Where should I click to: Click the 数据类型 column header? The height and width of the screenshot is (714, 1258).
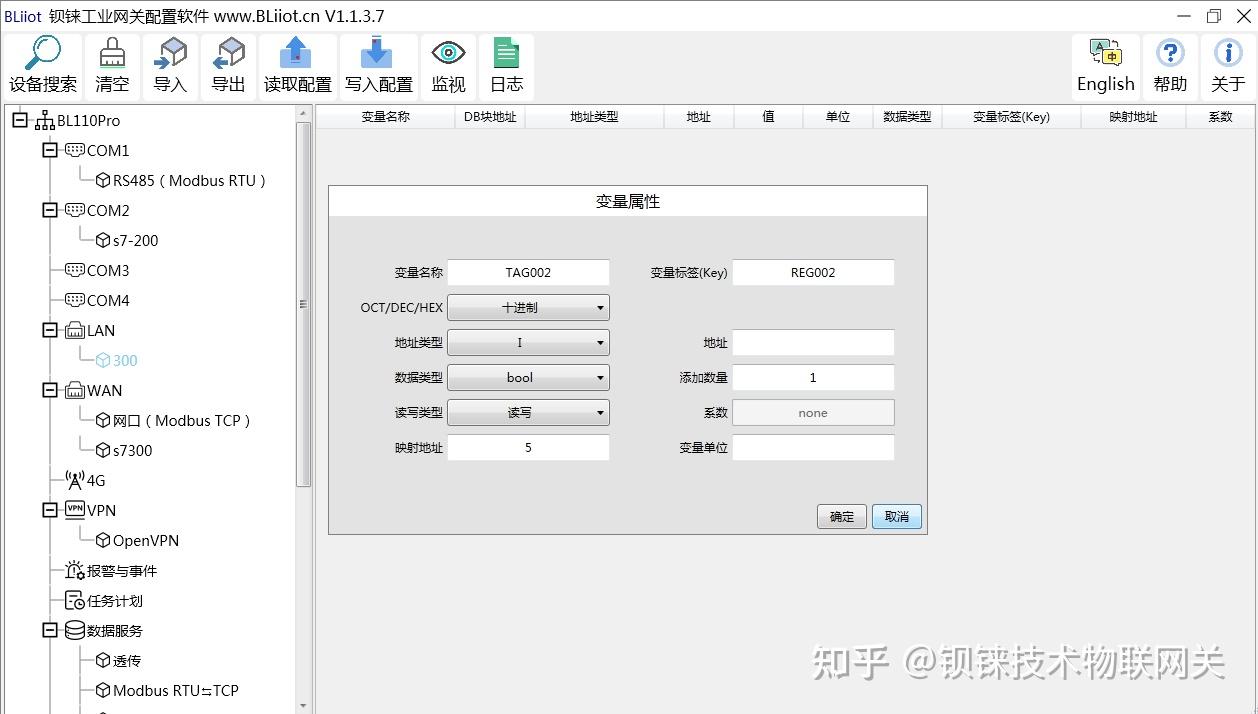point(907,117)
